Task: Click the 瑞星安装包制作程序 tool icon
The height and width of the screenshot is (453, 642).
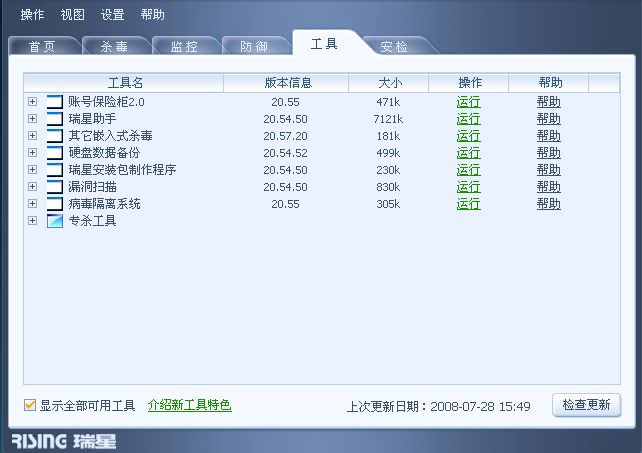Action: [x=55, y=170]
